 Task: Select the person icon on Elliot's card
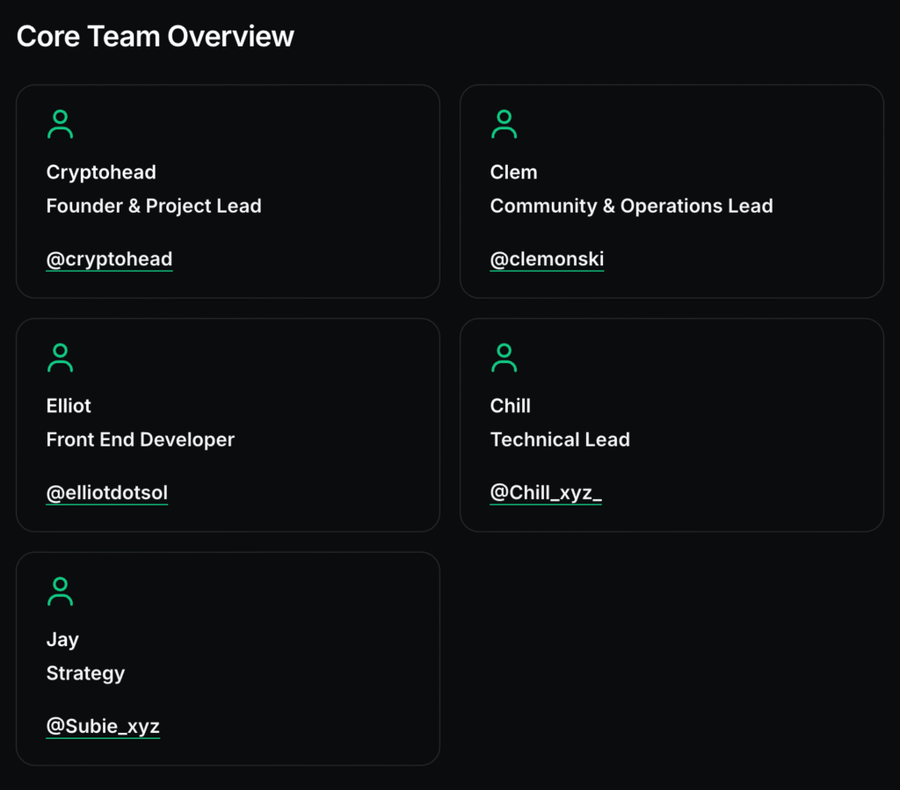(60, 358)
